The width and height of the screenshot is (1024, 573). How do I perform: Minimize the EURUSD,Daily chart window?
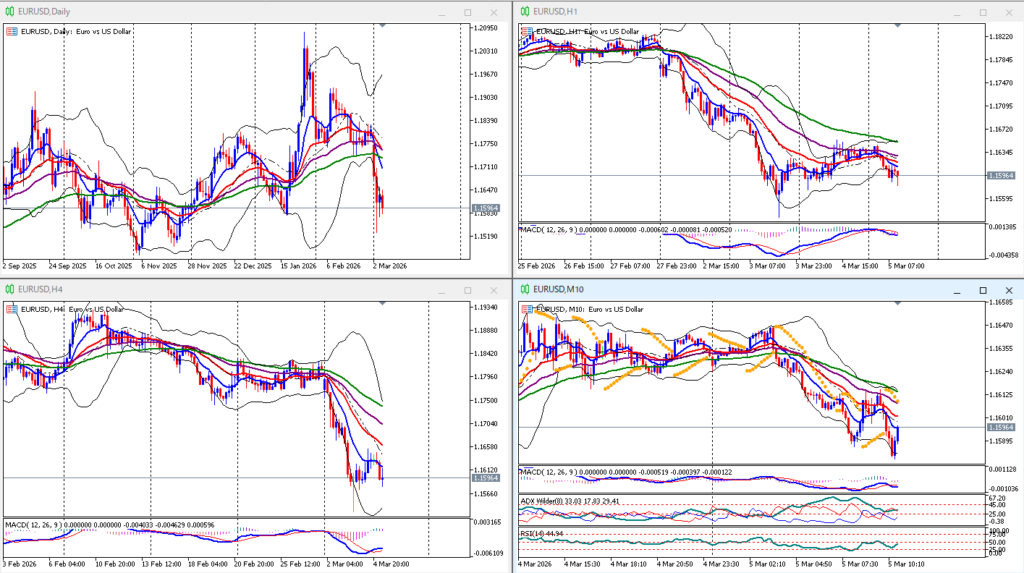[439, 12]
